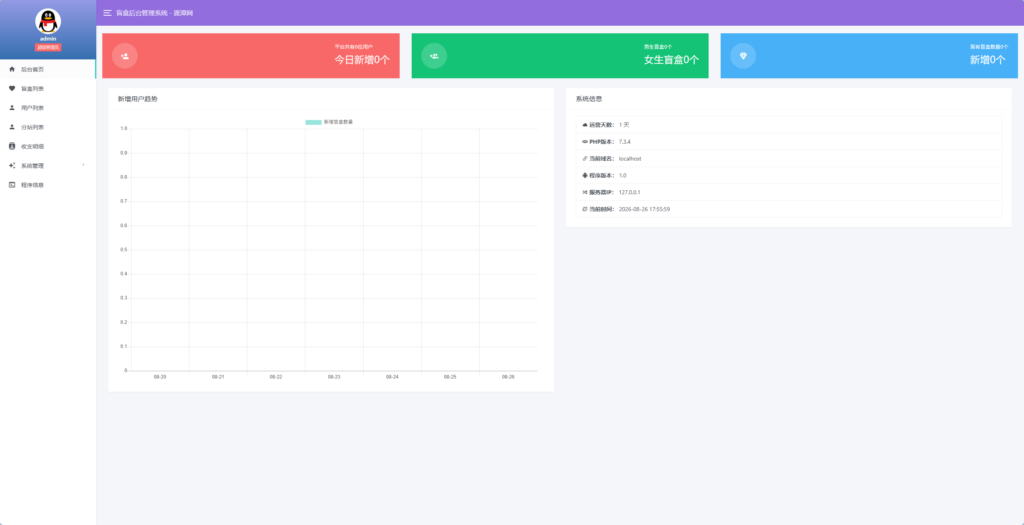Click the 08-26 chart axis label
The width and height of the screenshot is (1024, 525).
pos(508,377)
